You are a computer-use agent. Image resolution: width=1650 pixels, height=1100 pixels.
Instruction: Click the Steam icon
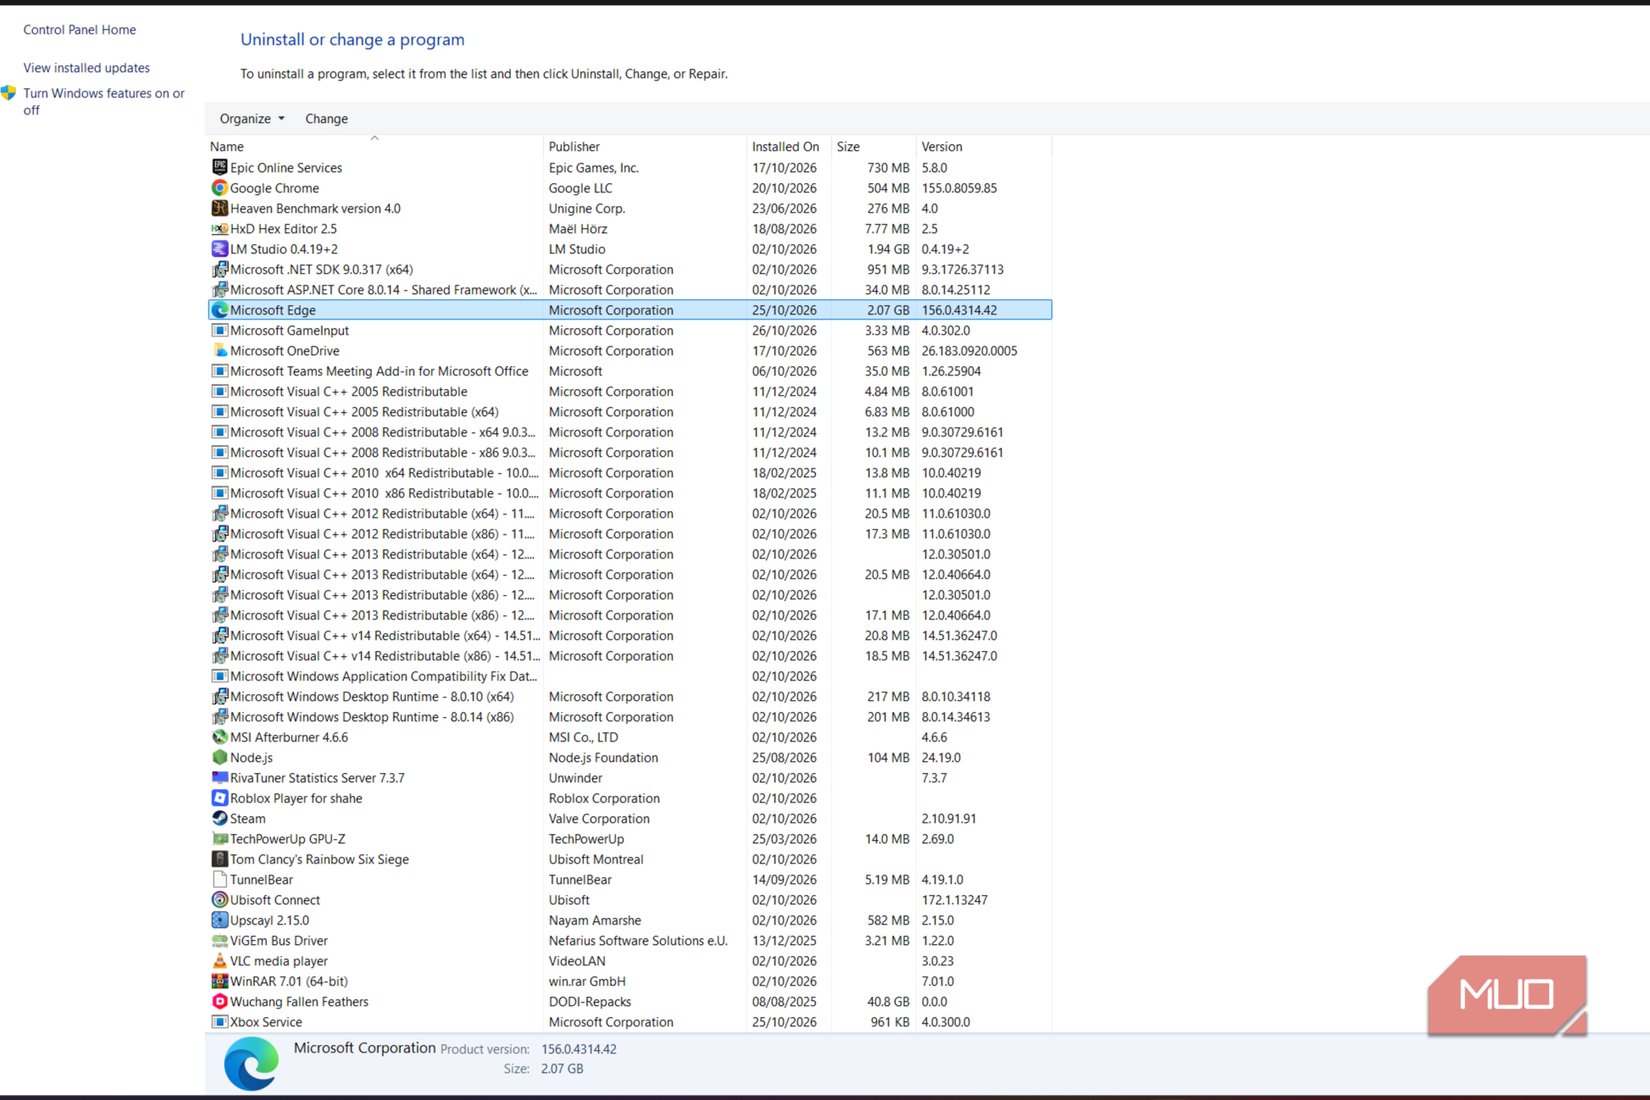[x=219, y=818]
